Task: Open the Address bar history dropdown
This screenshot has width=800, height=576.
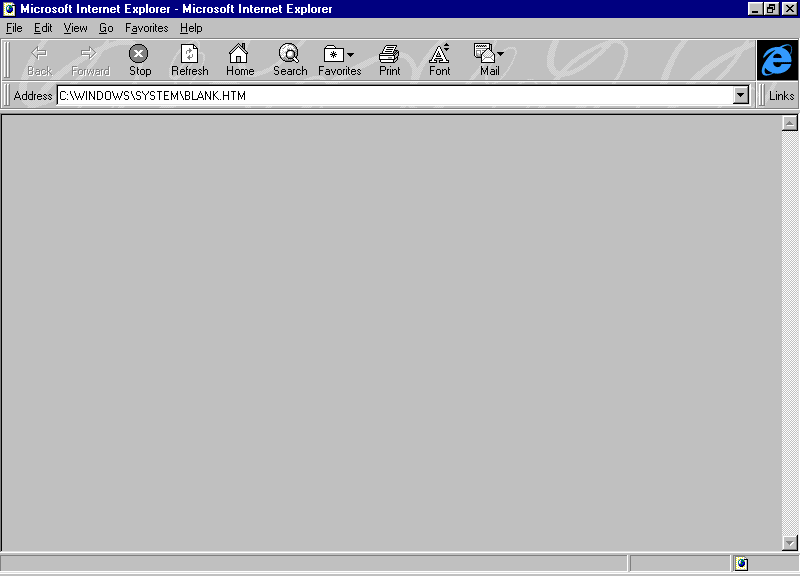Action: (x=740, y=95)
